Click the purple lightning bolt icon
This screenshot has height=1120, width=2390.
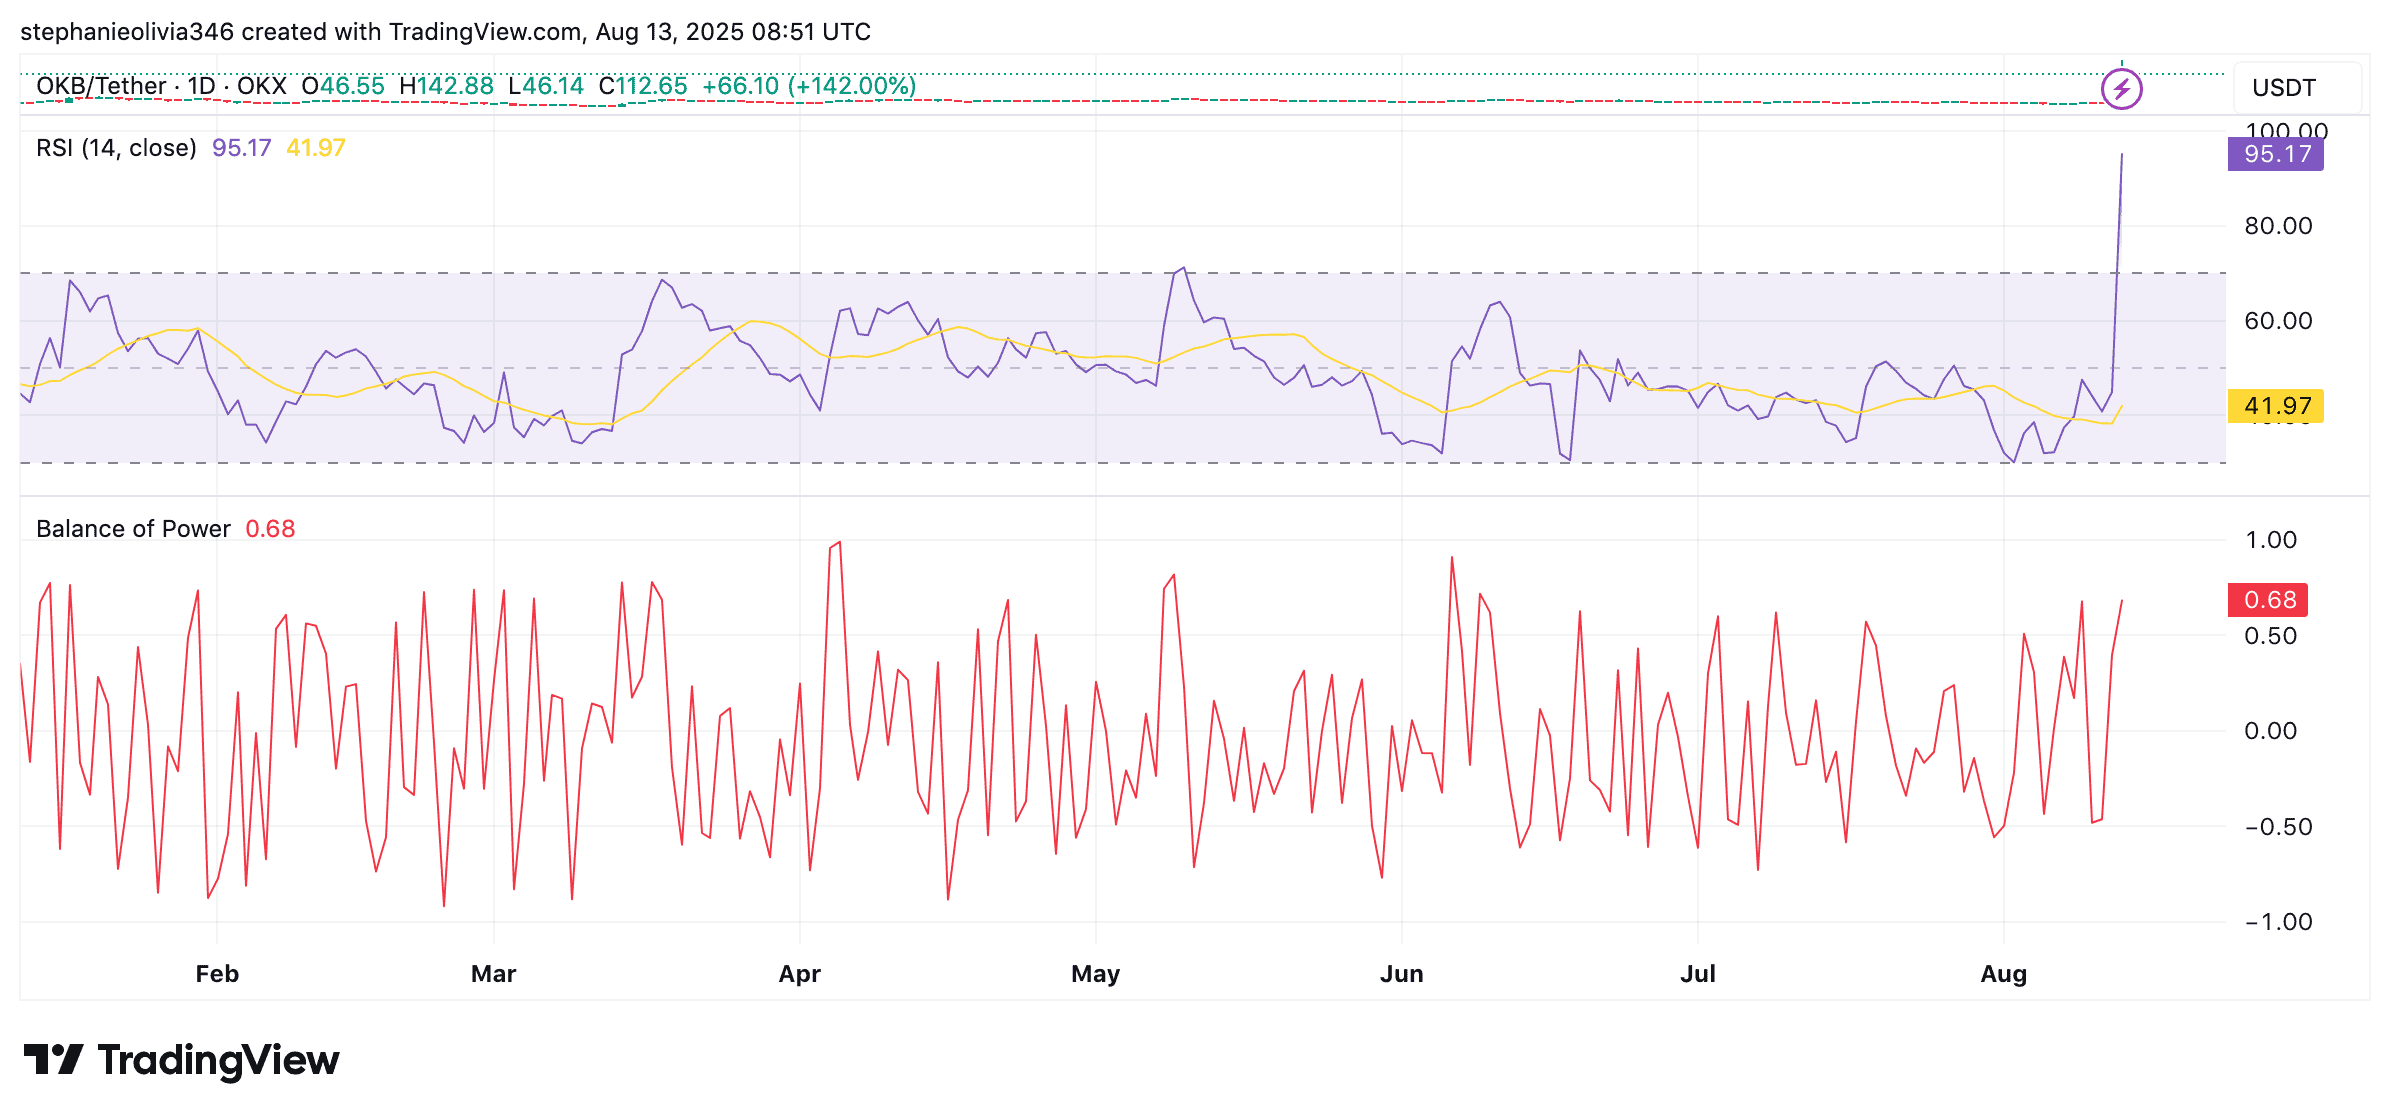[2121, 89]
